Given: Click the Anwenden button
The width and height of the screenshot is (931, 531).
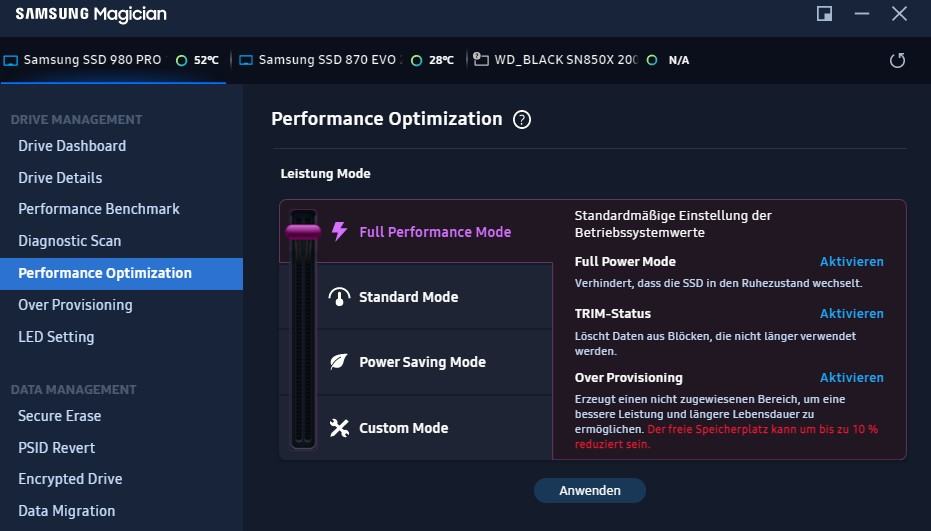Looking at the screenshot, I should click(x=590, y=491).
